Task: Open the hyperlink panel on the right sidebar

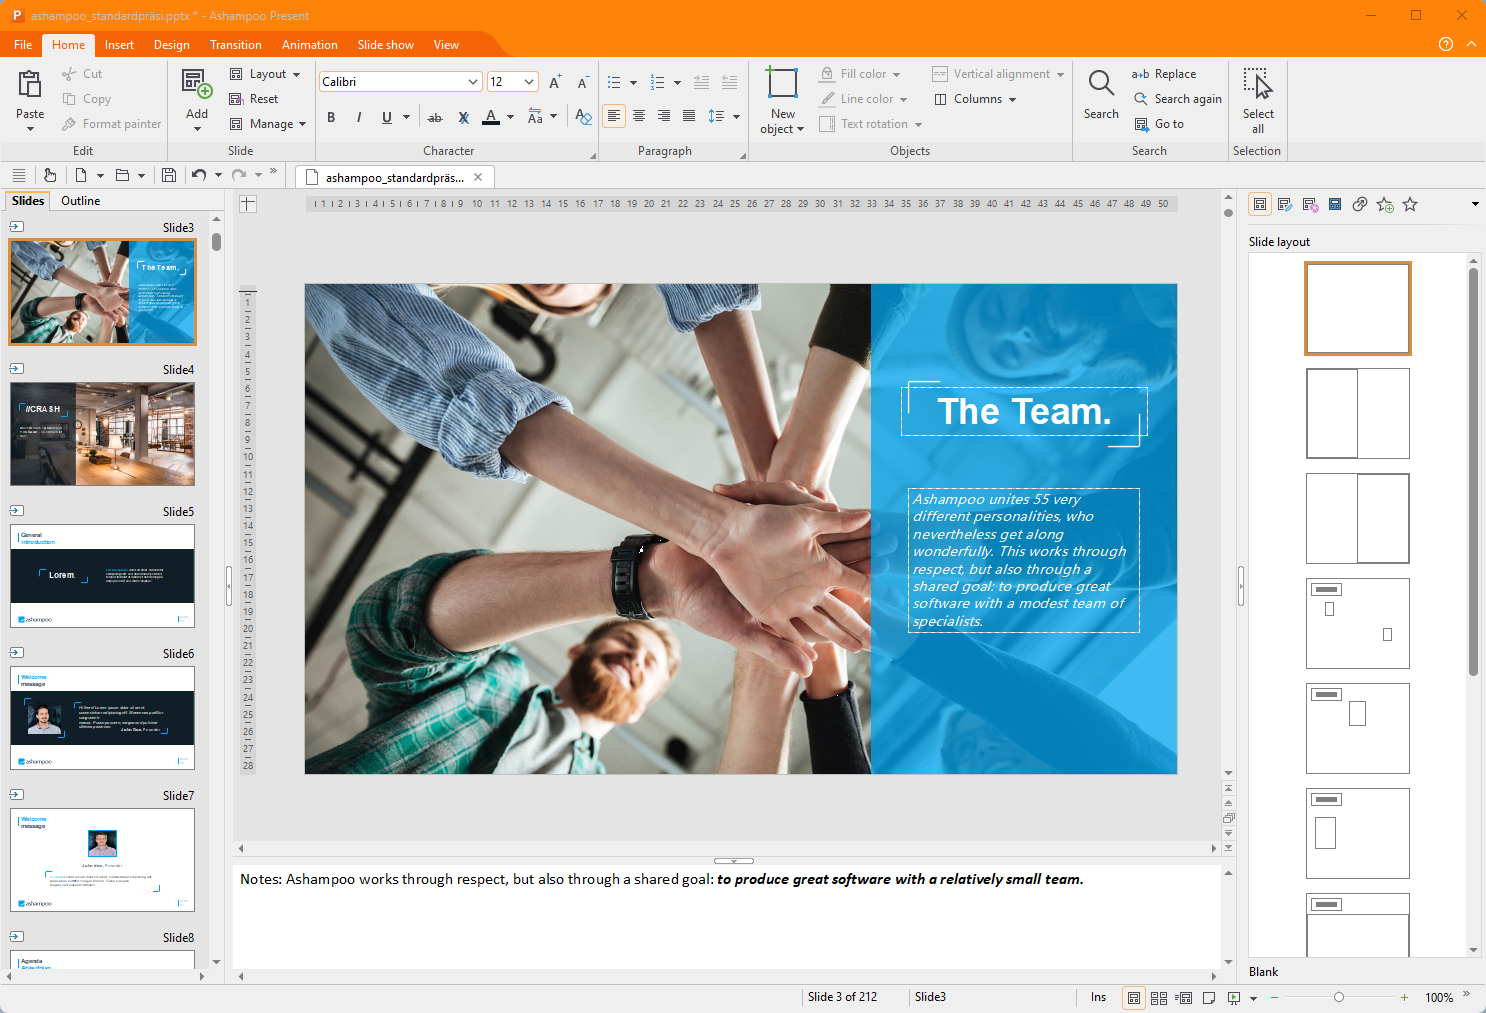Action: [1359, 204]
